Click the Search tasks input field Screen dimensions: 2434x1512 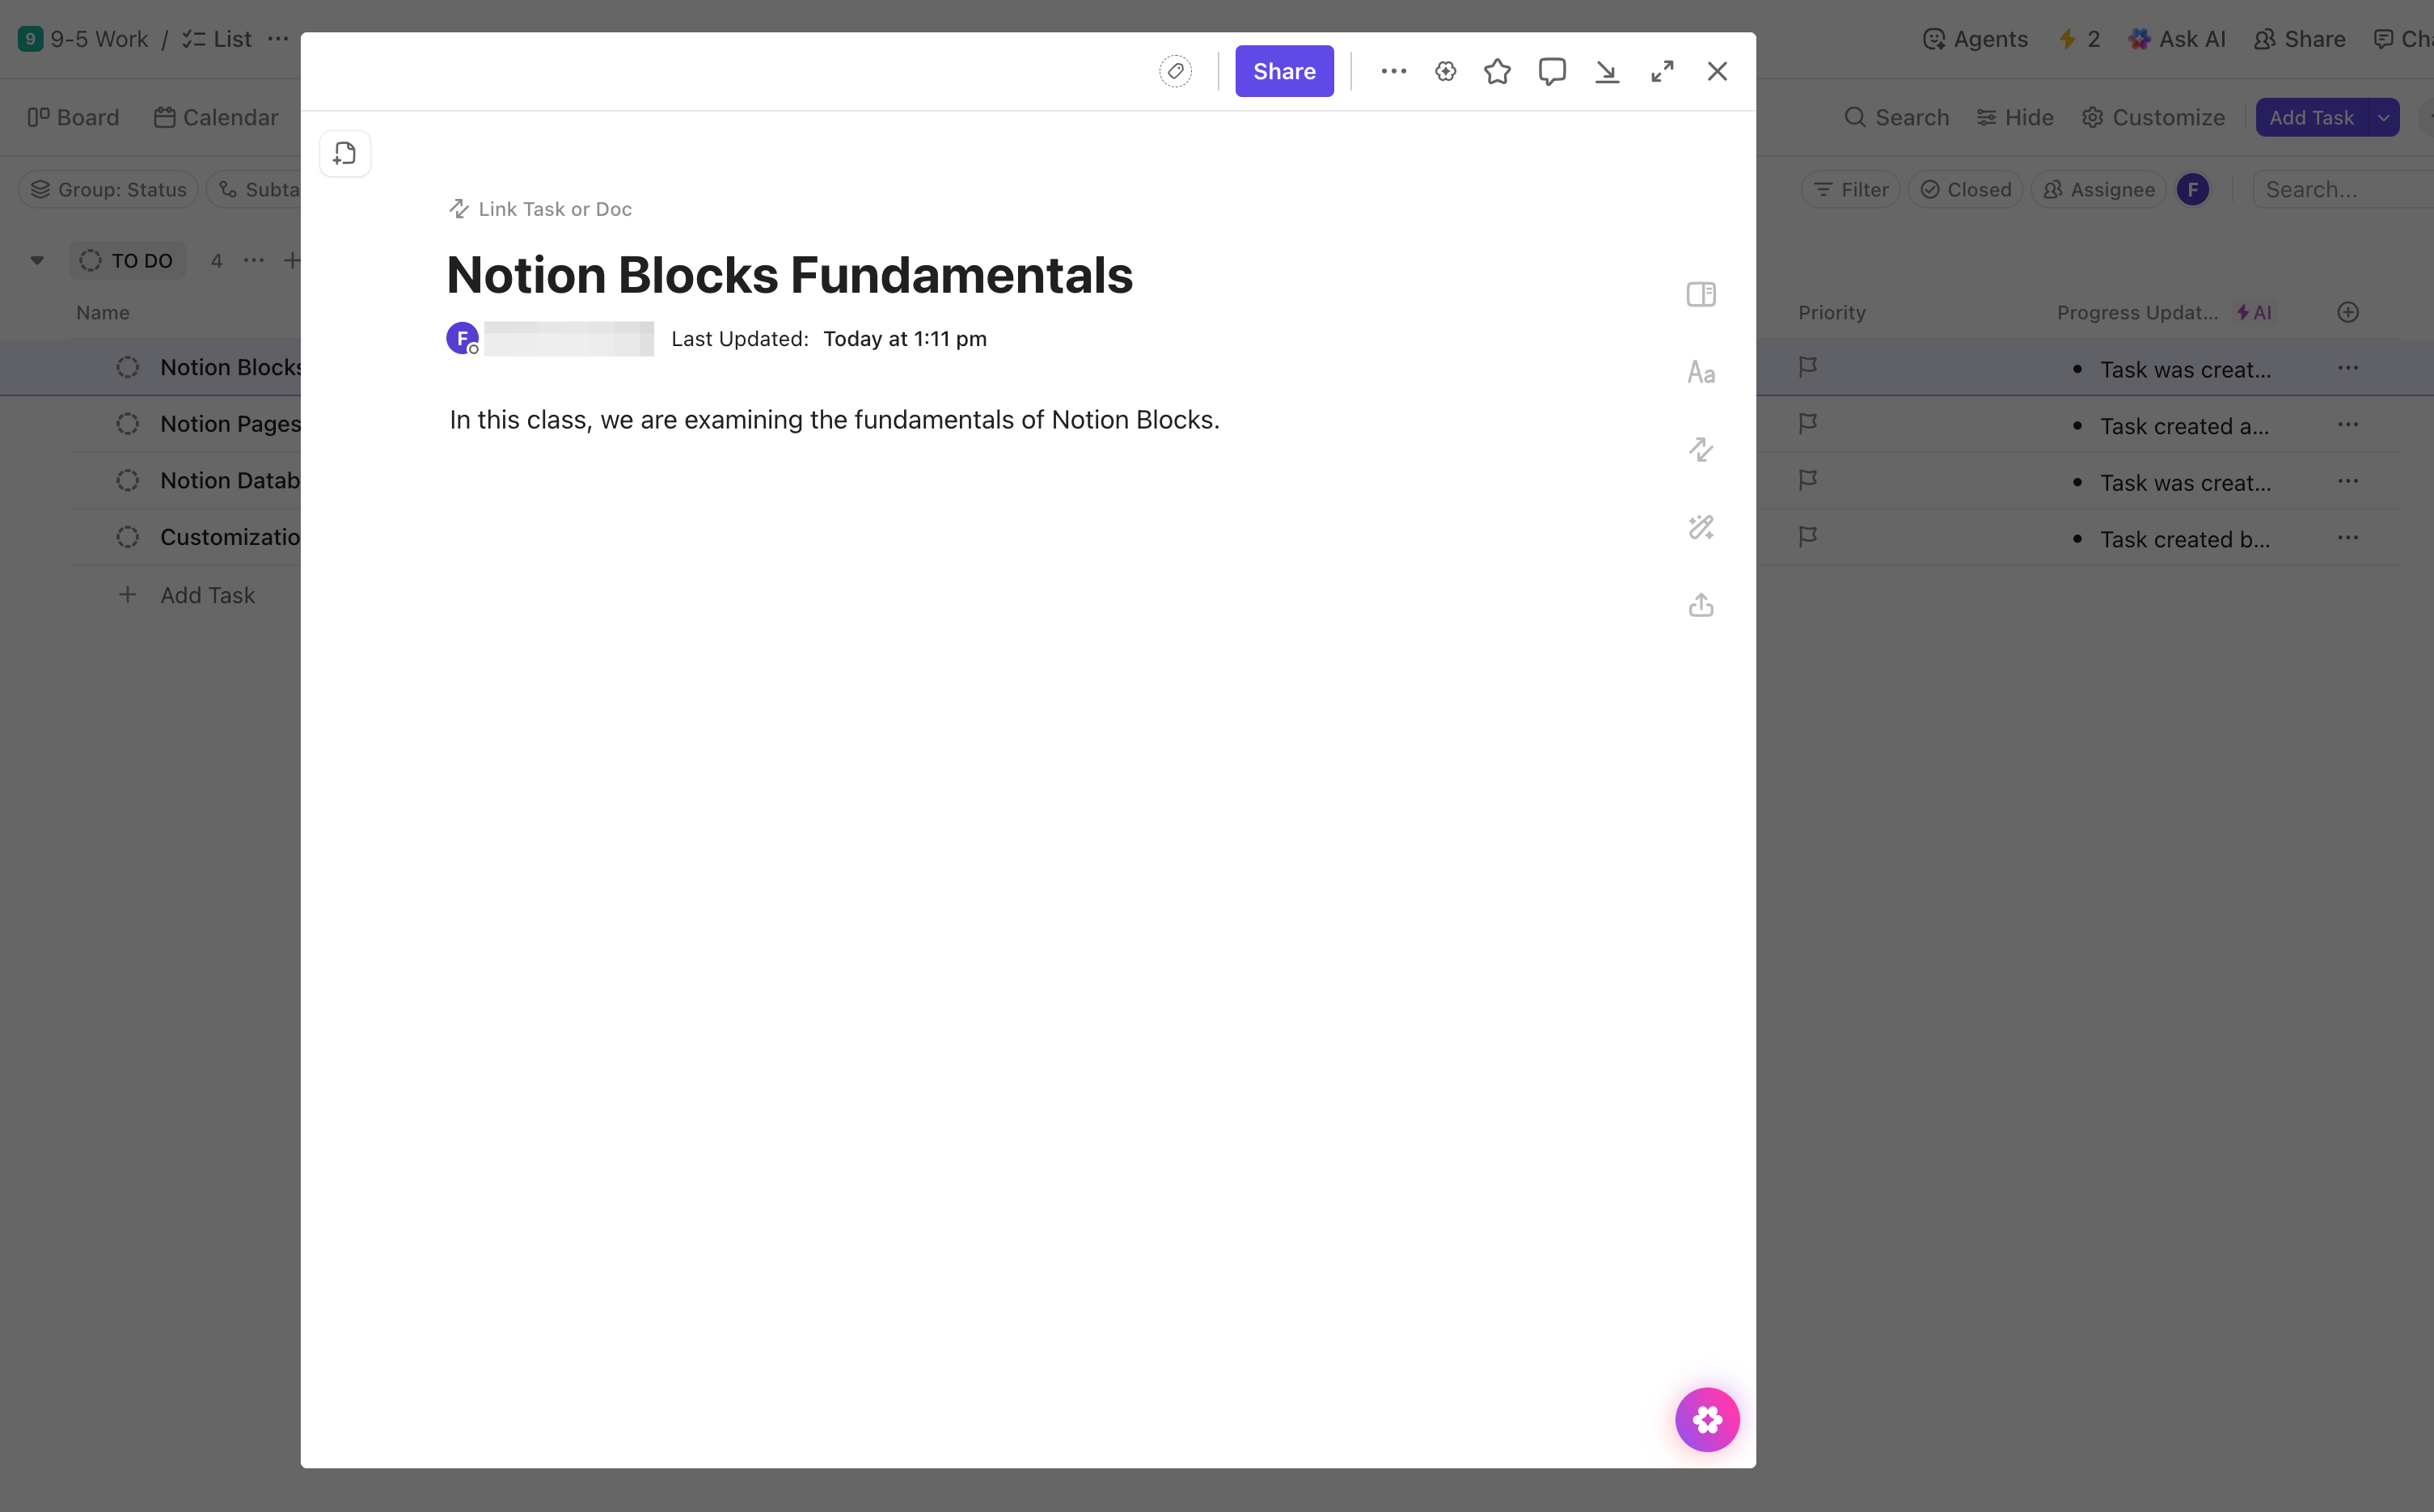pyautogui.click(x=2340, y=189)
